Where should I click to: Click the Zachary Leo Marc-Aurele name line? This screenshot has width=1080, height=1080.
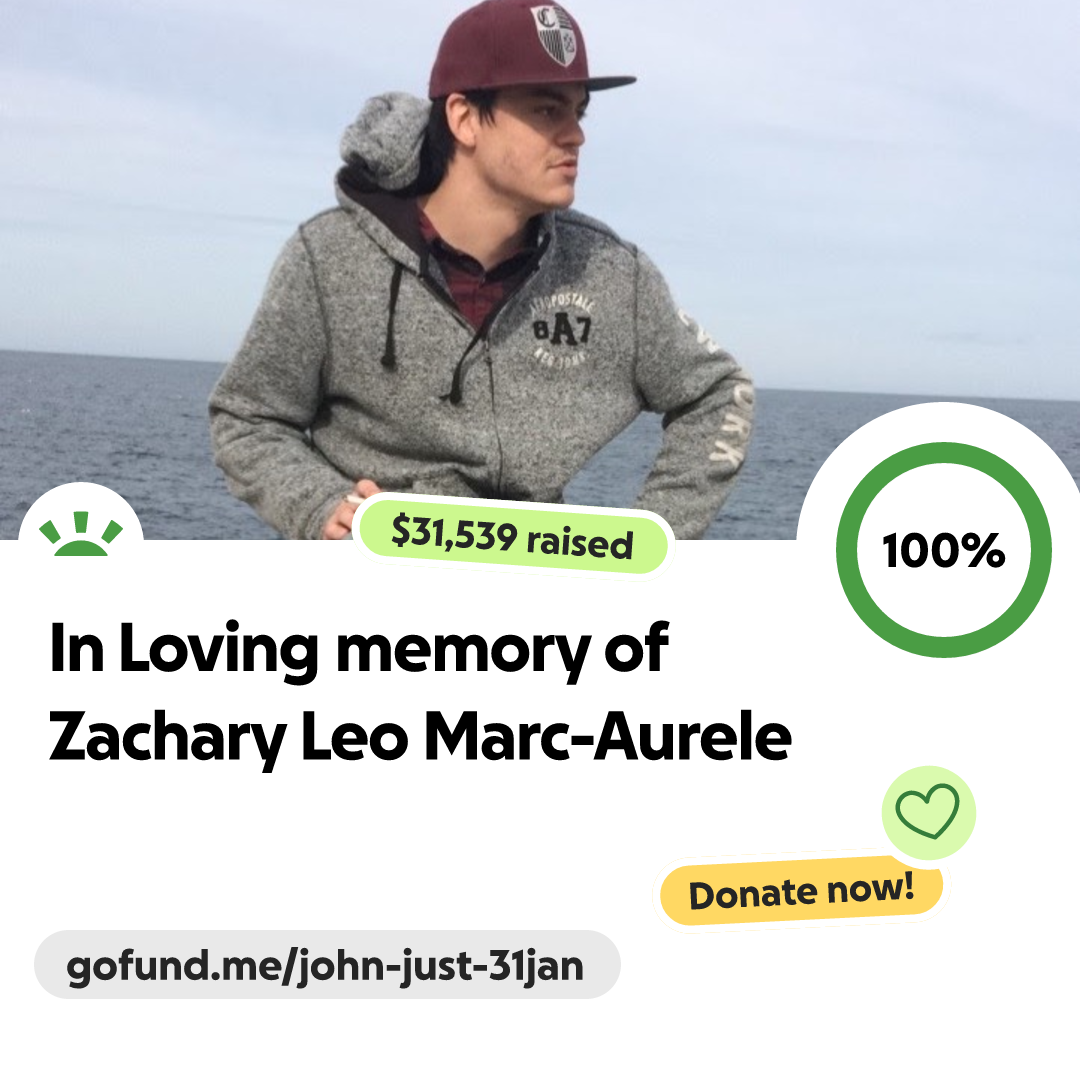[x=420, y=738]
